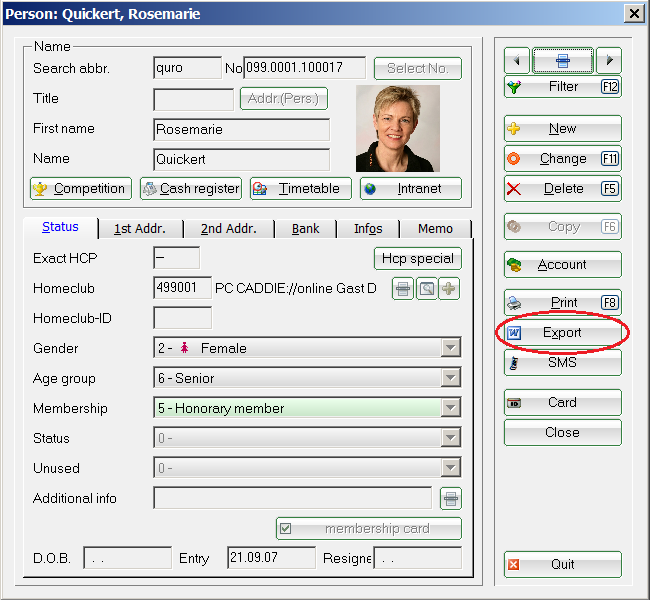Viewport: 650px width, 600px height.
Task: Open Cash register for this person
Action: (x=191, y=188)
